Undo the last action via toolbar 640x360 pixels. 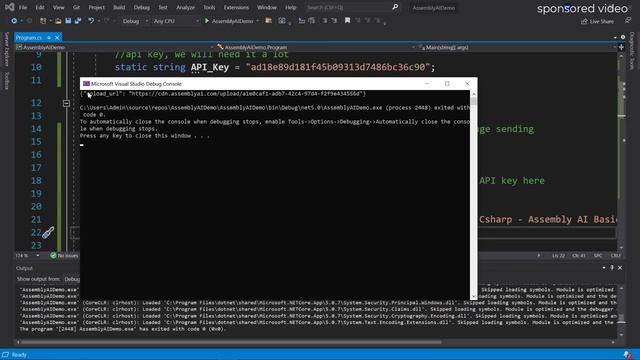click(91, 21)
